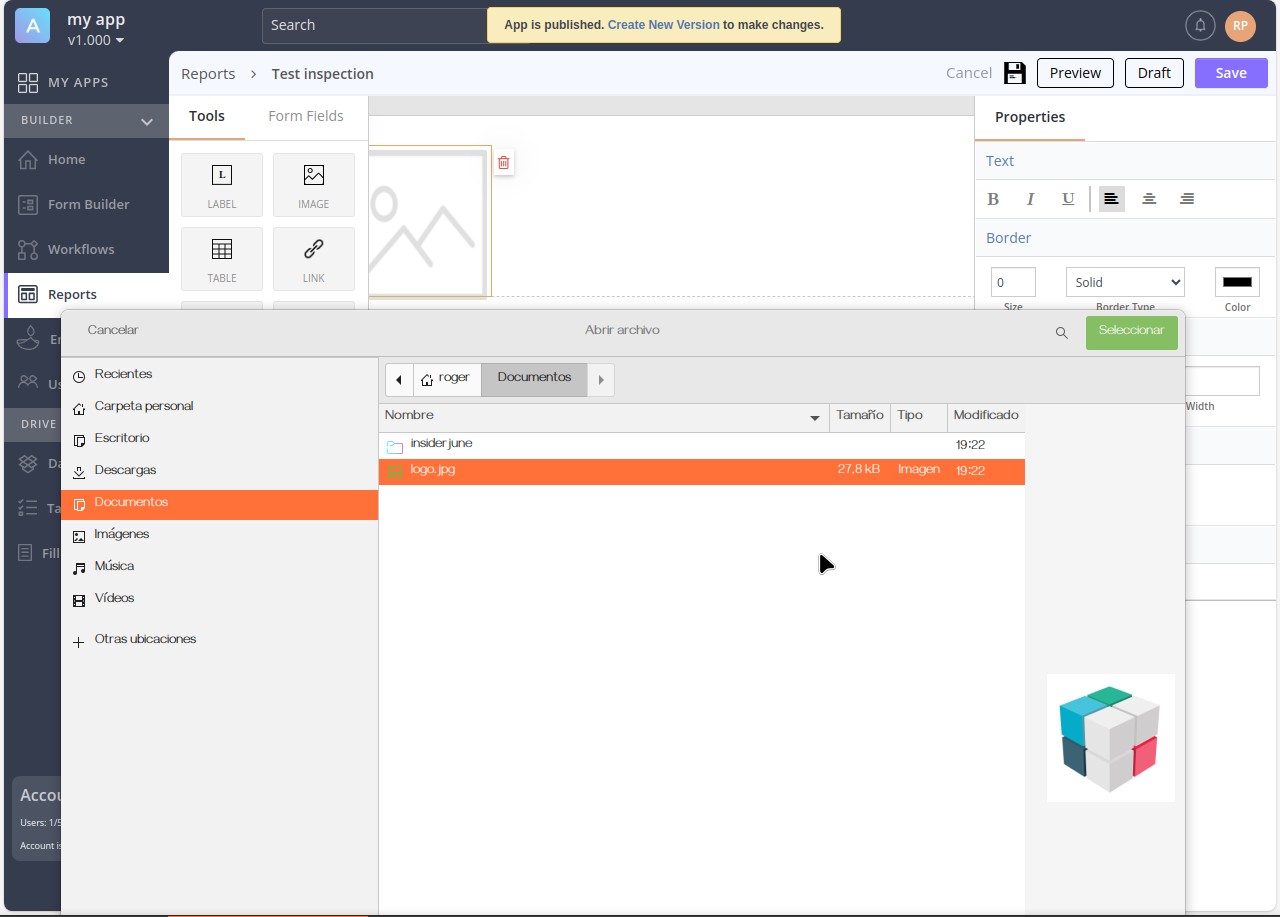
Task: Toggle italic text formatting
Action: point(1030,199)
